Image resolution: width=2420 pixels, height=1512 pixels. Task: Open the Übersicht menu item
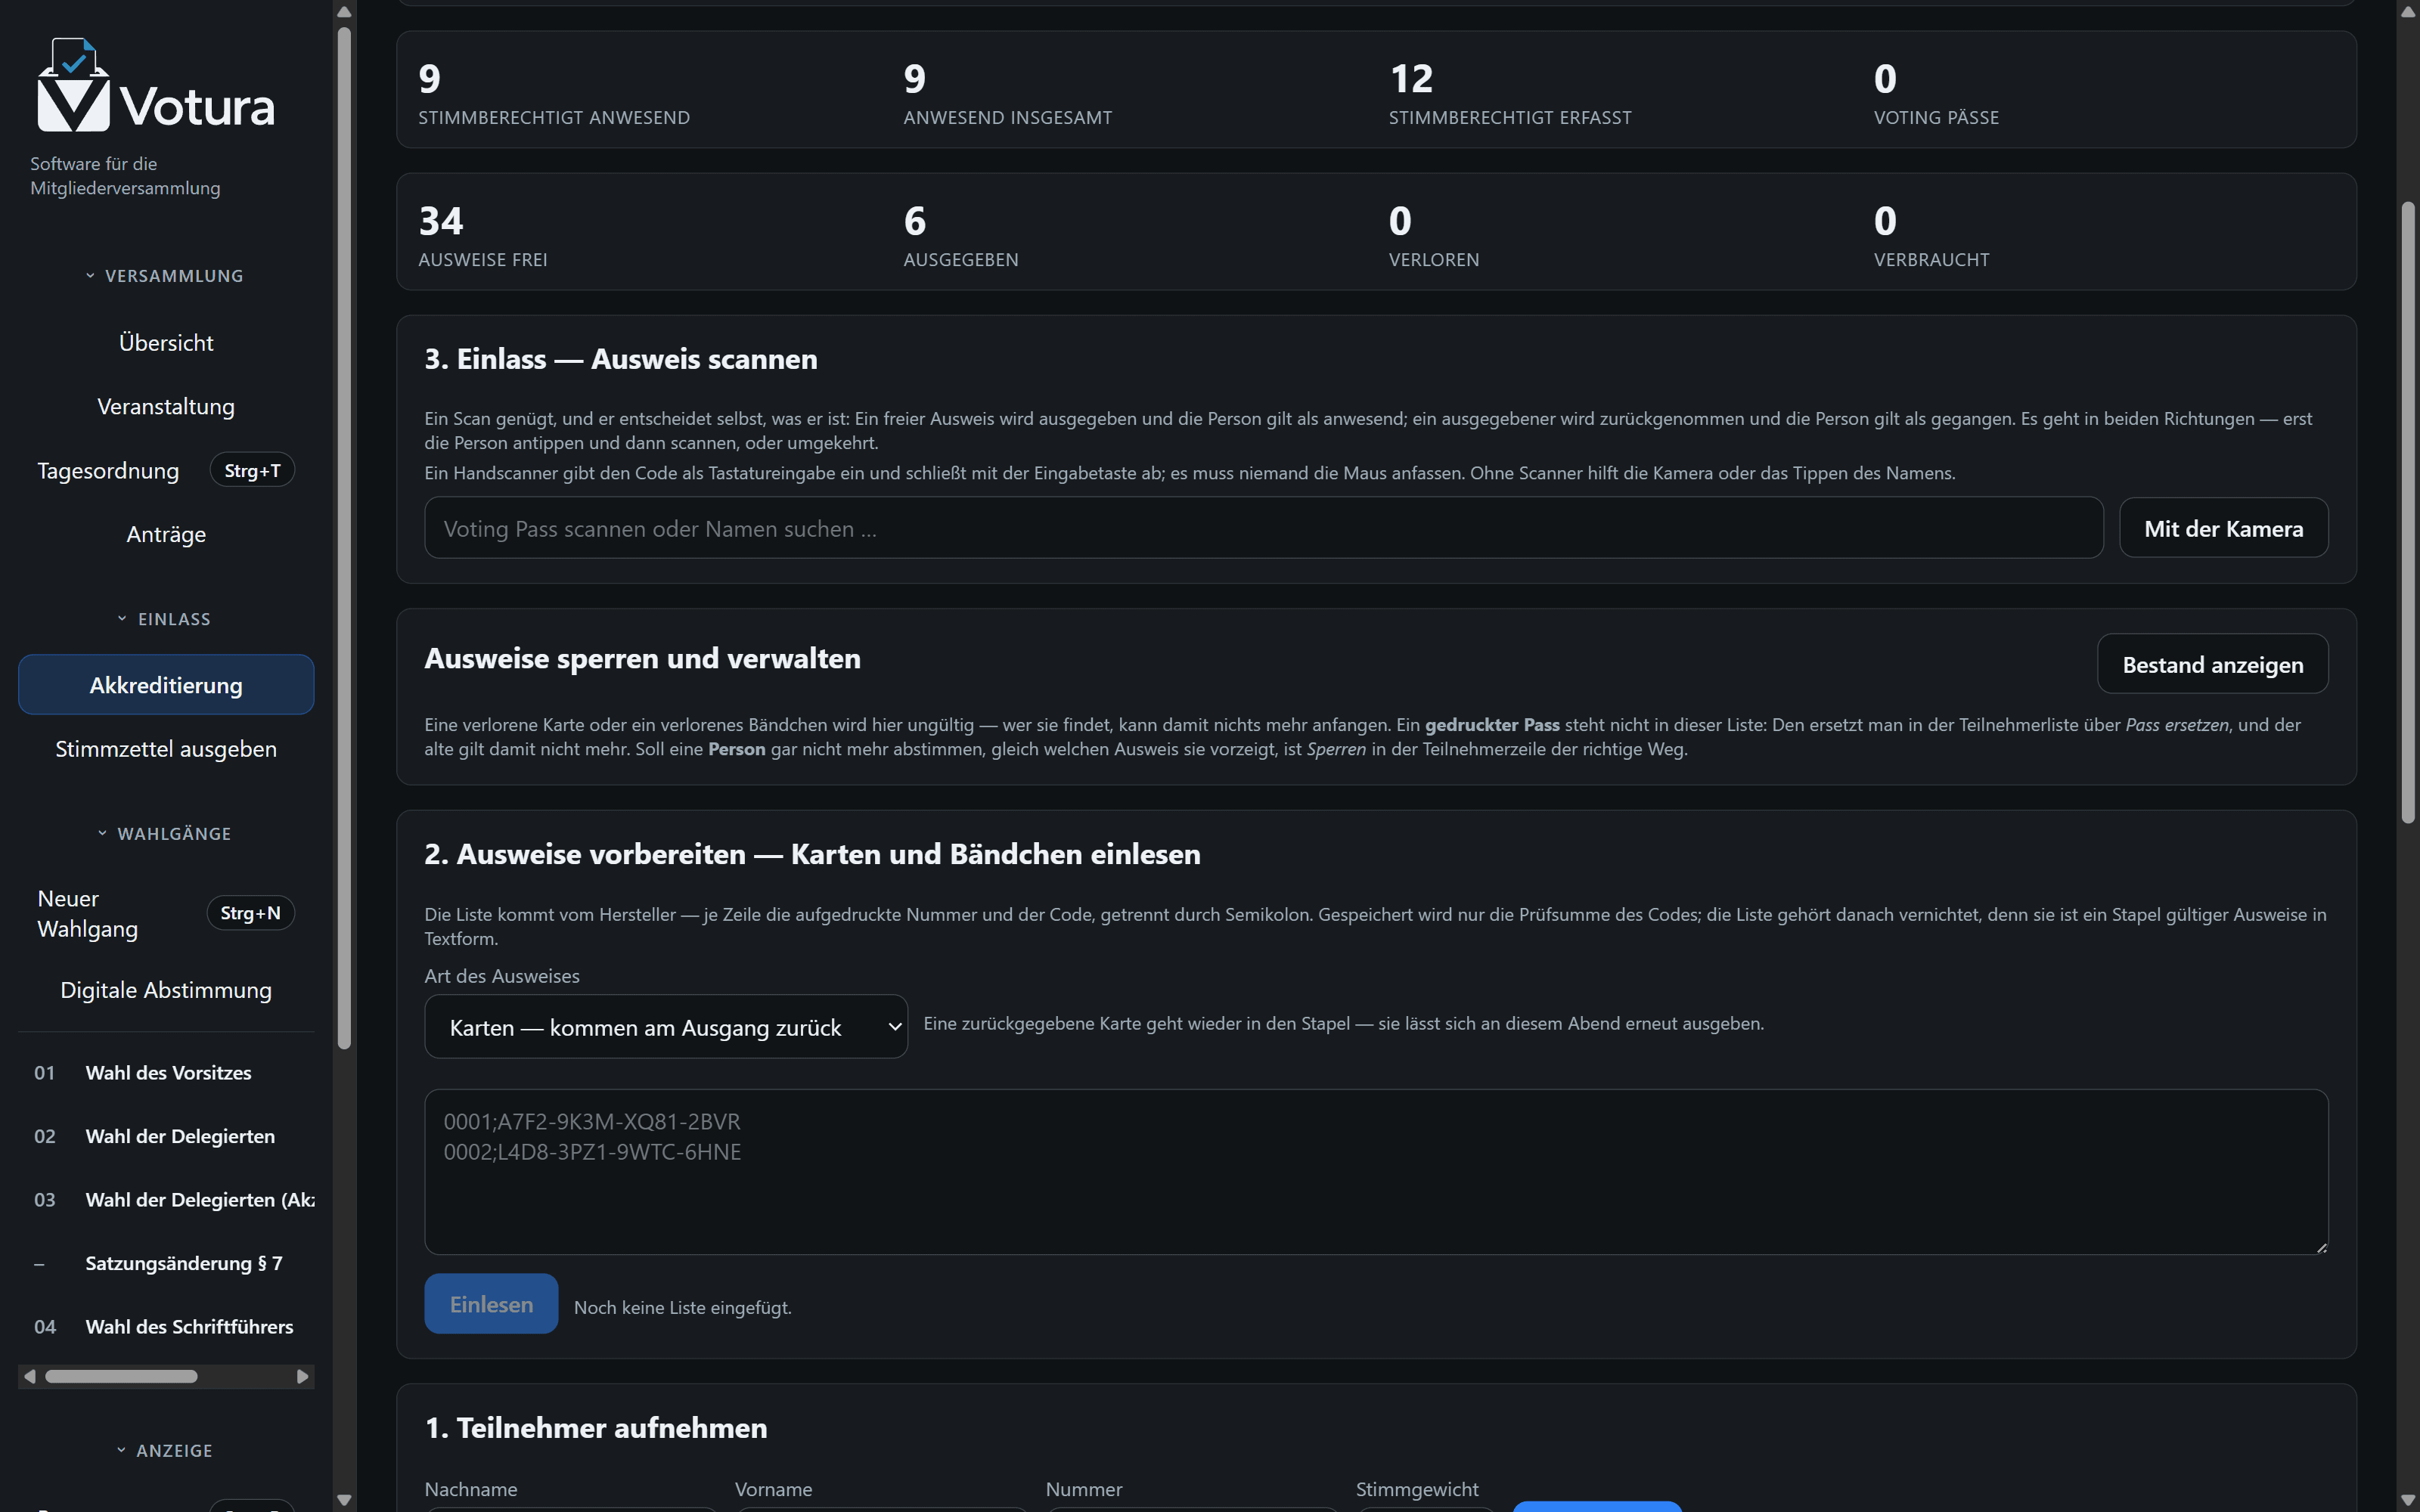click(166, 343)
